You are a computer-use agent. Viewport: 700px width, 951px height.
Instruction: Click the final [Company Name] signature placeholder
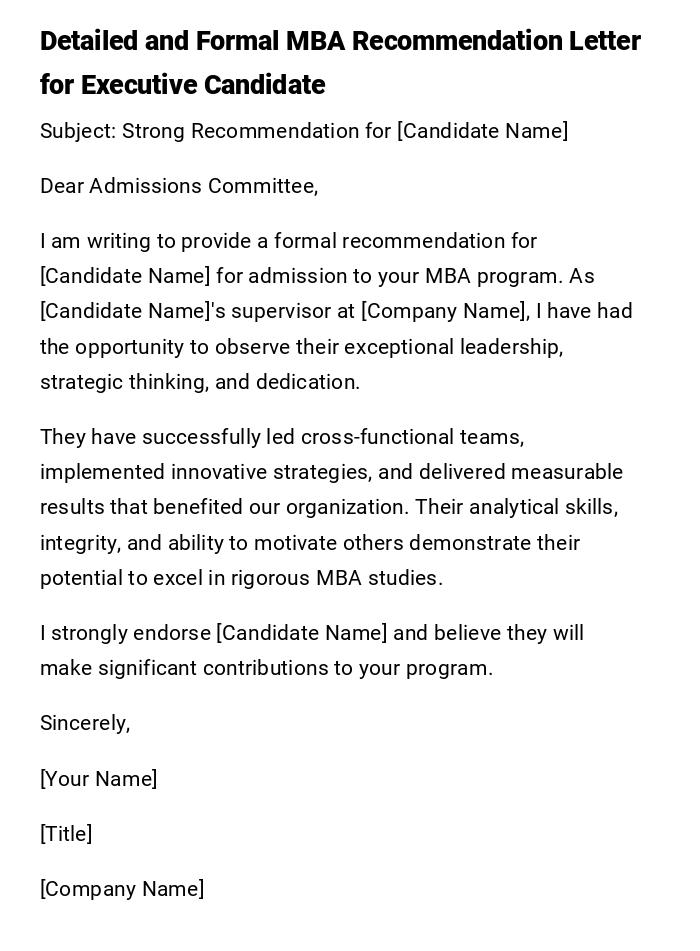(x=122, y=889)
